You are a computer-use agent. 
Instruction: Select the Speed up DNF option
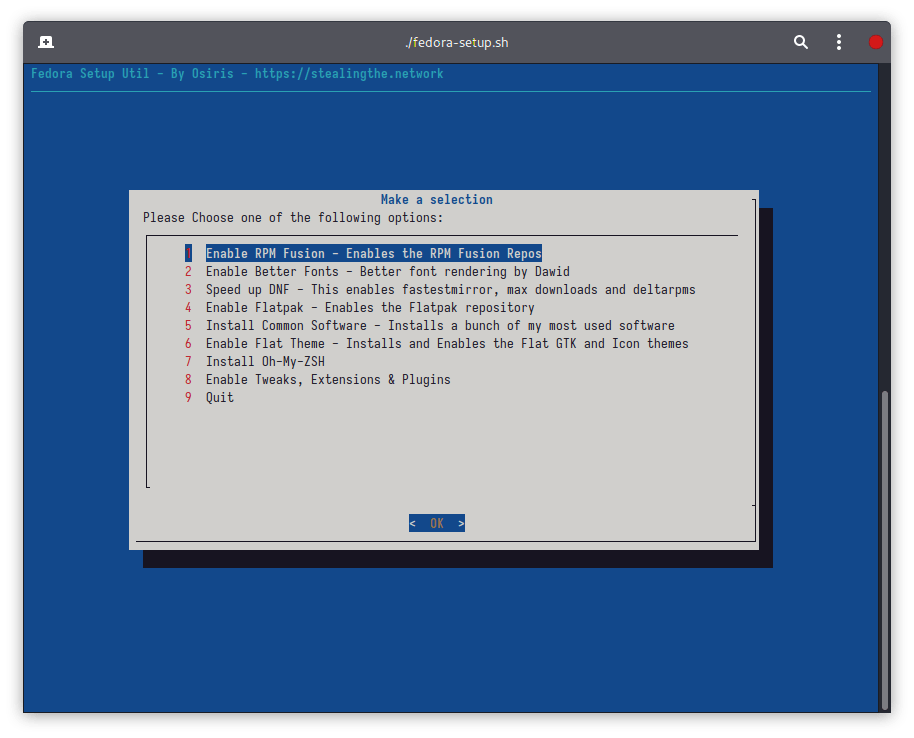(451, 289)
